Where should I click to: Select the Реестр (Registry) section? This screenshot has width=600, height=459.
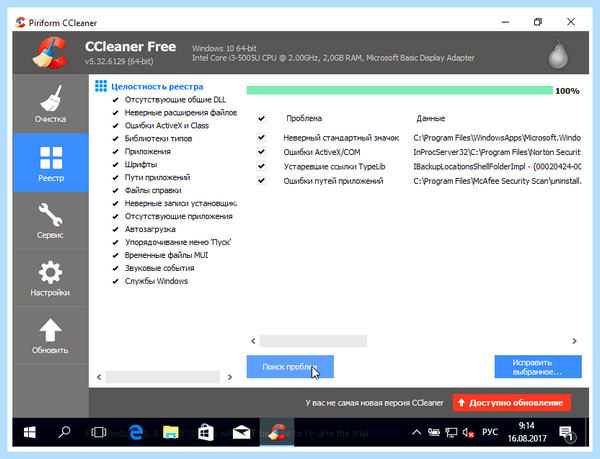(51, 163)
